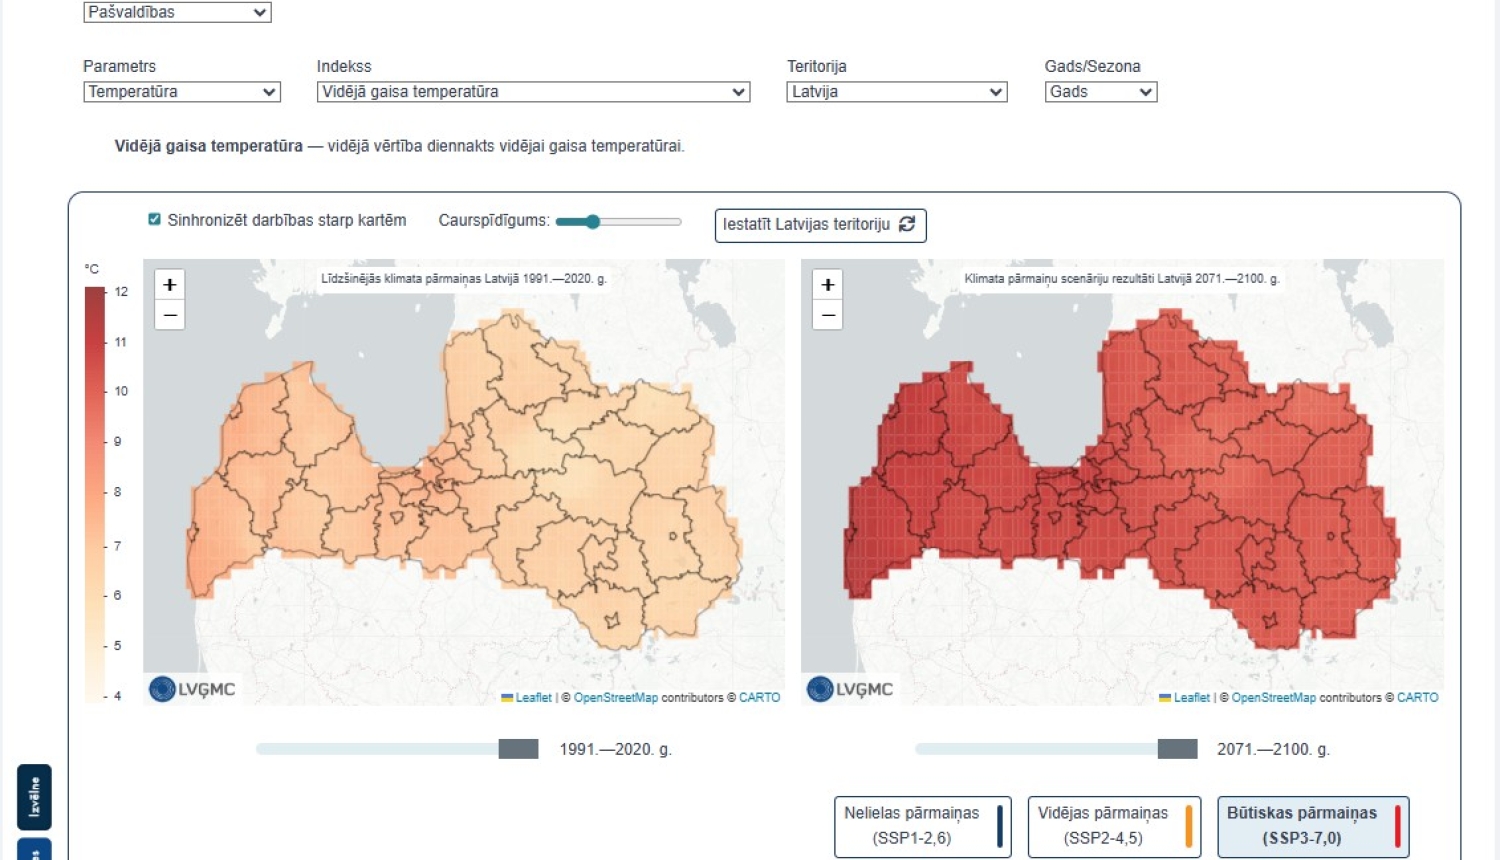Open the Parametrs Temperatūra dropdown
1500x860 pixels.
[x=182, y=92]
